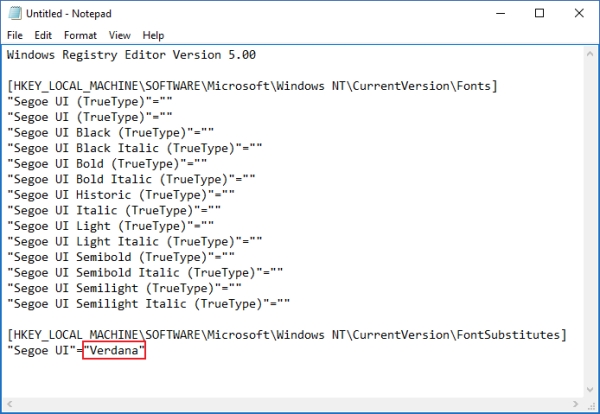Open the View menu

[120, 36]
